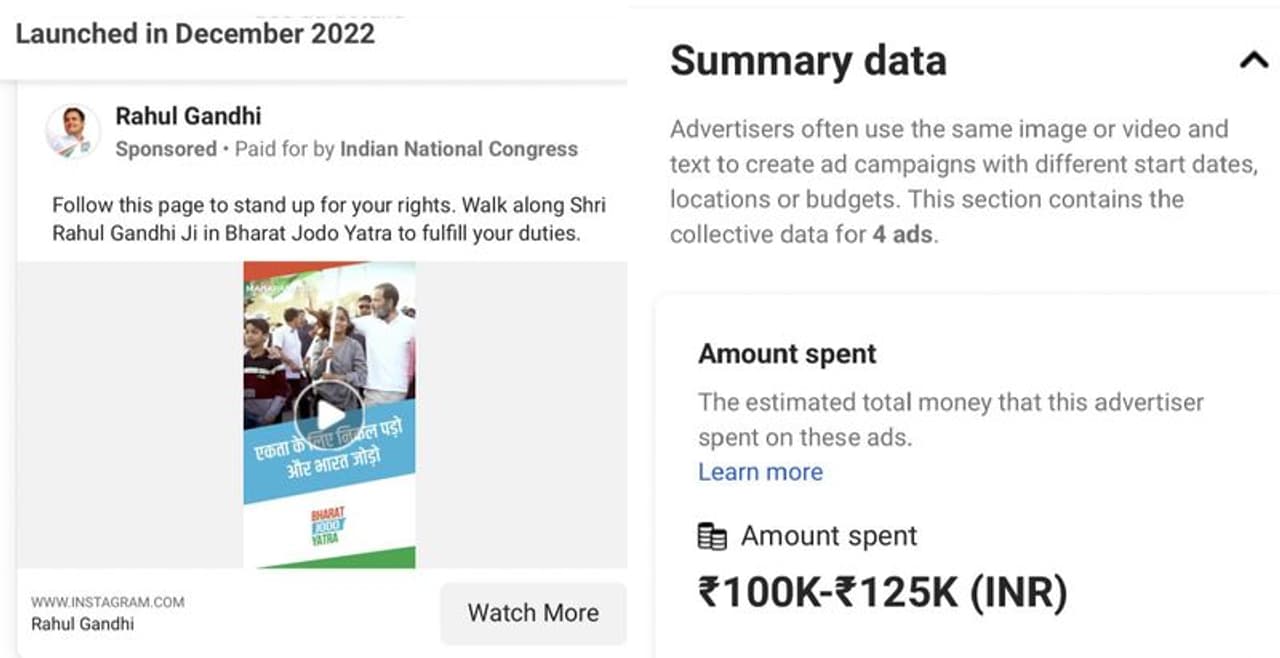Collapse the Summary data section
Viewport: 1280px width, 658px height.
pyautogui.click(x=1253, y=61)
